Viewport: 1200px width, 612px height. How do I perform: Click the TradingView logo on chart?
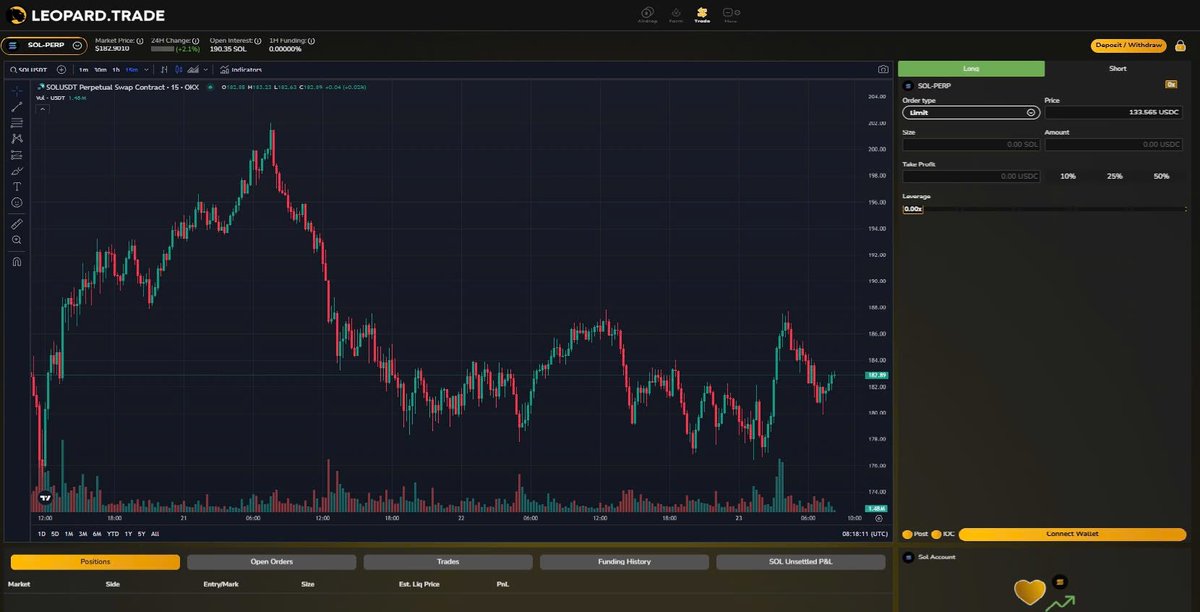click(x=45, y=497)
